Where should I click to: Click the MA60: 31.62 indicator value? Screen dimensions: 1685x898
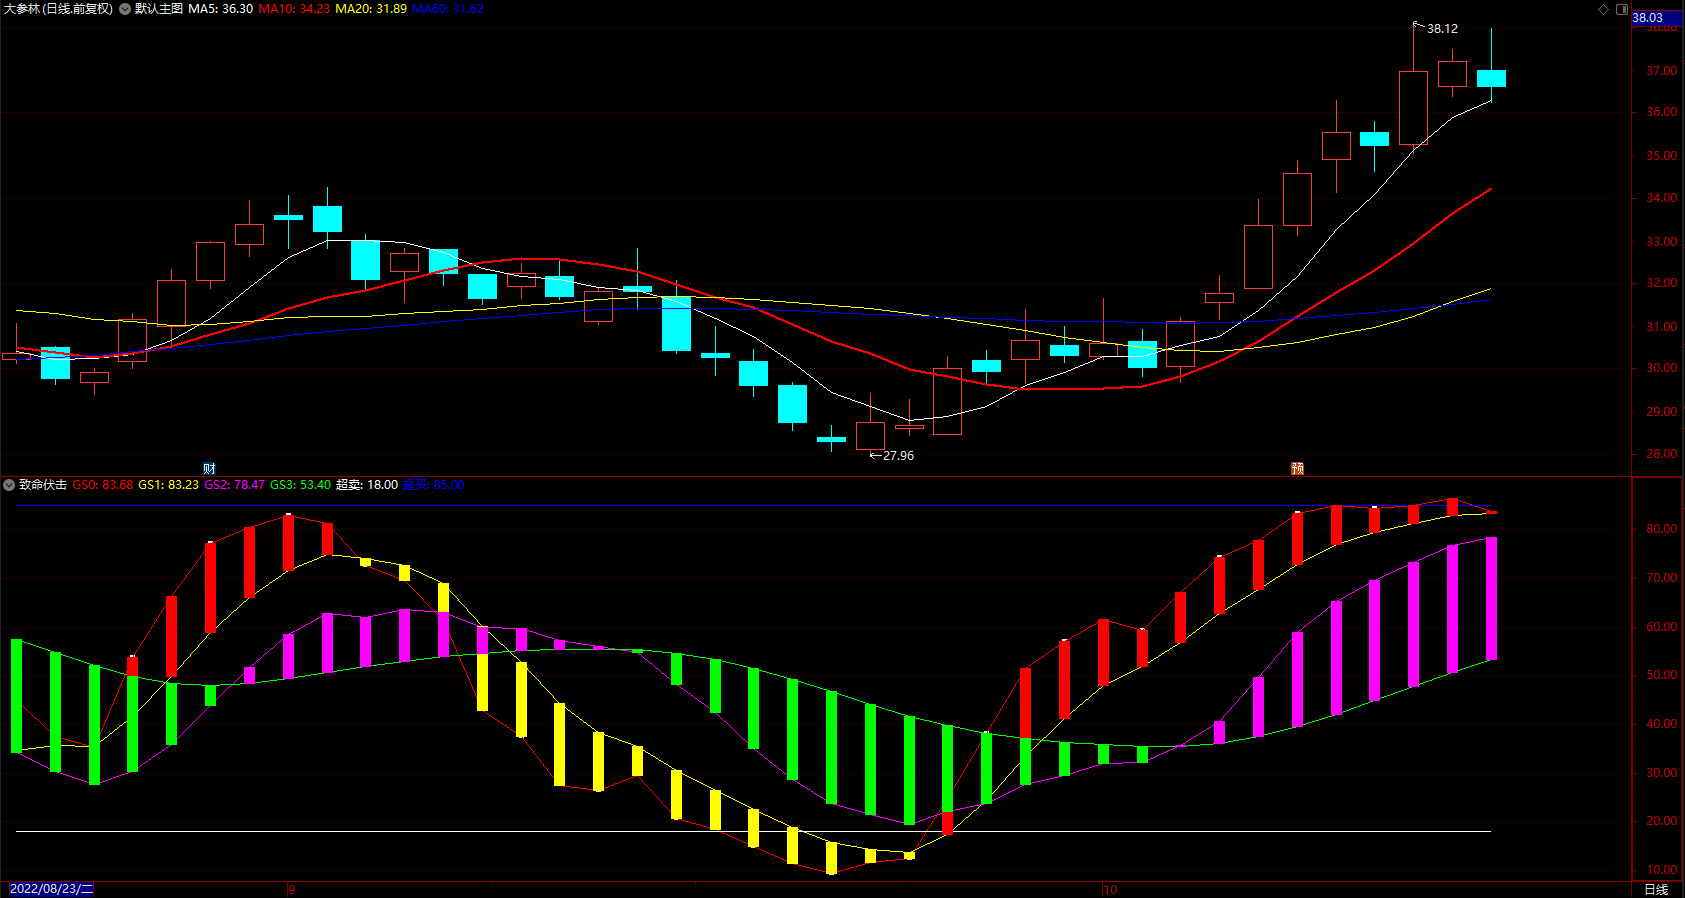pos(448,9)
